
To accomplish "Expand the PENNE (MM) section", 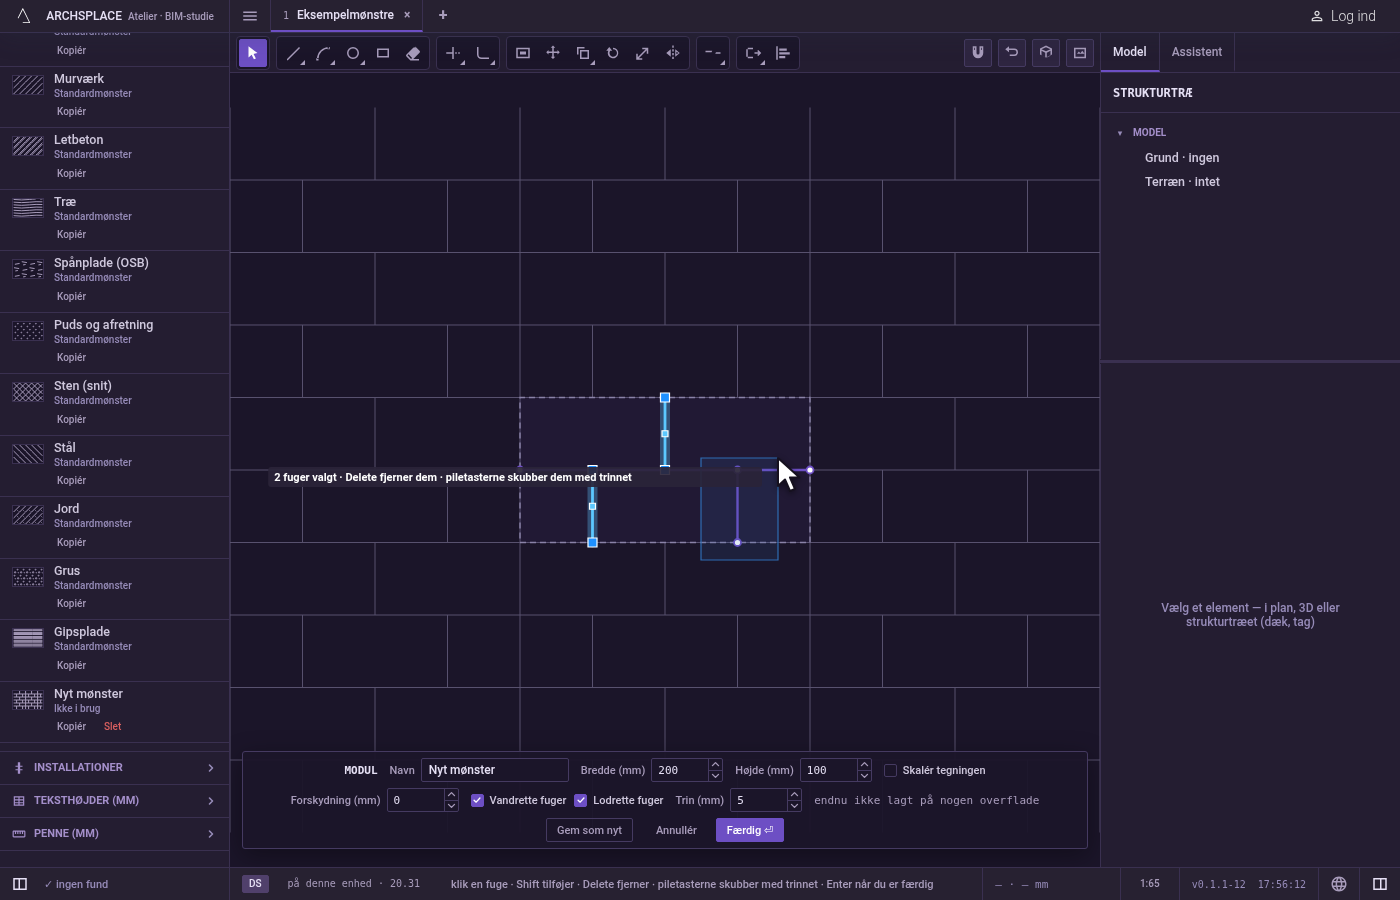I will [114, 834].
